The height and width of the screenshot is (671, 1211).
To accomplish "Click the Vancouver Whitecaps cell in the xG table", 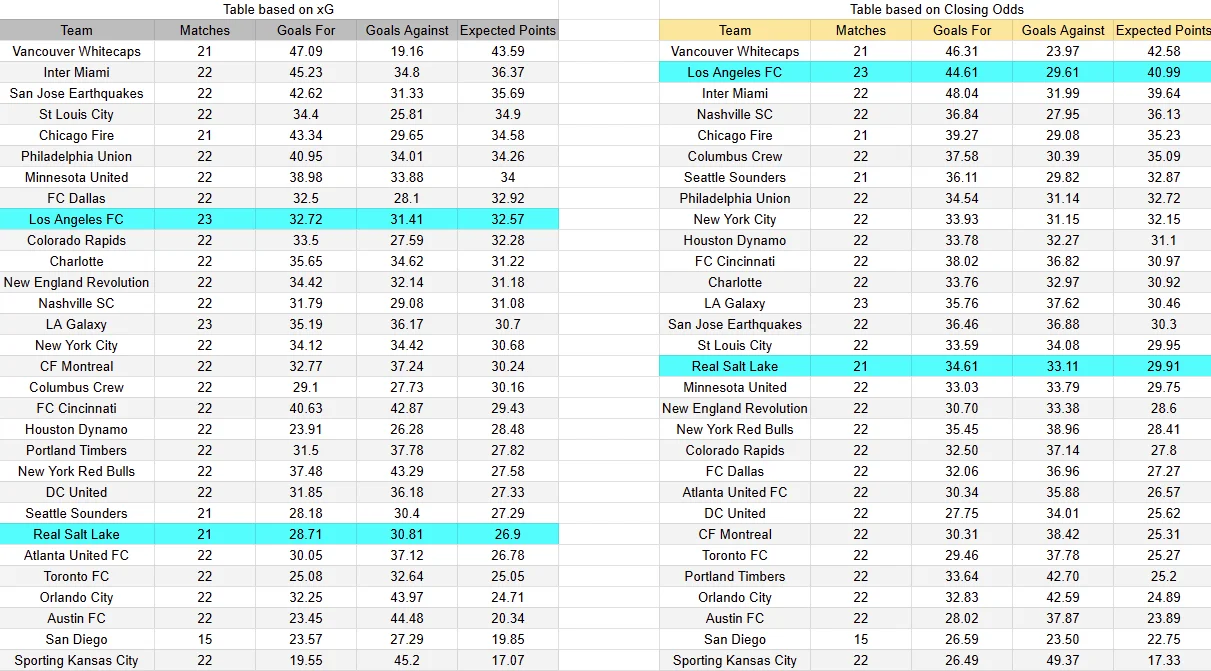I will [x=77, y=51].
